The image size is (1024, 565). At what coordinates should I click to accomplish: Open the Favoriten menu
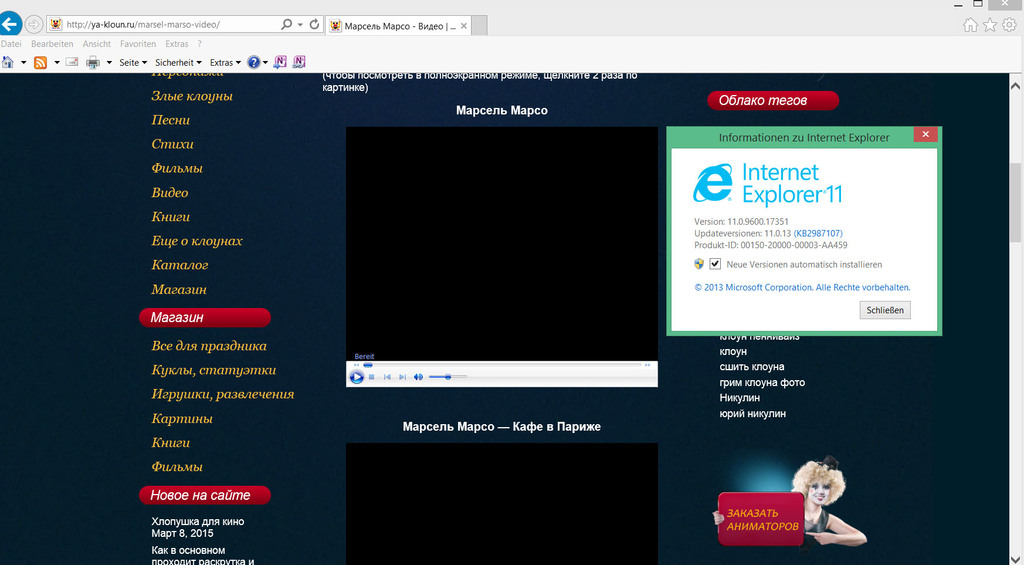[138, 44]
